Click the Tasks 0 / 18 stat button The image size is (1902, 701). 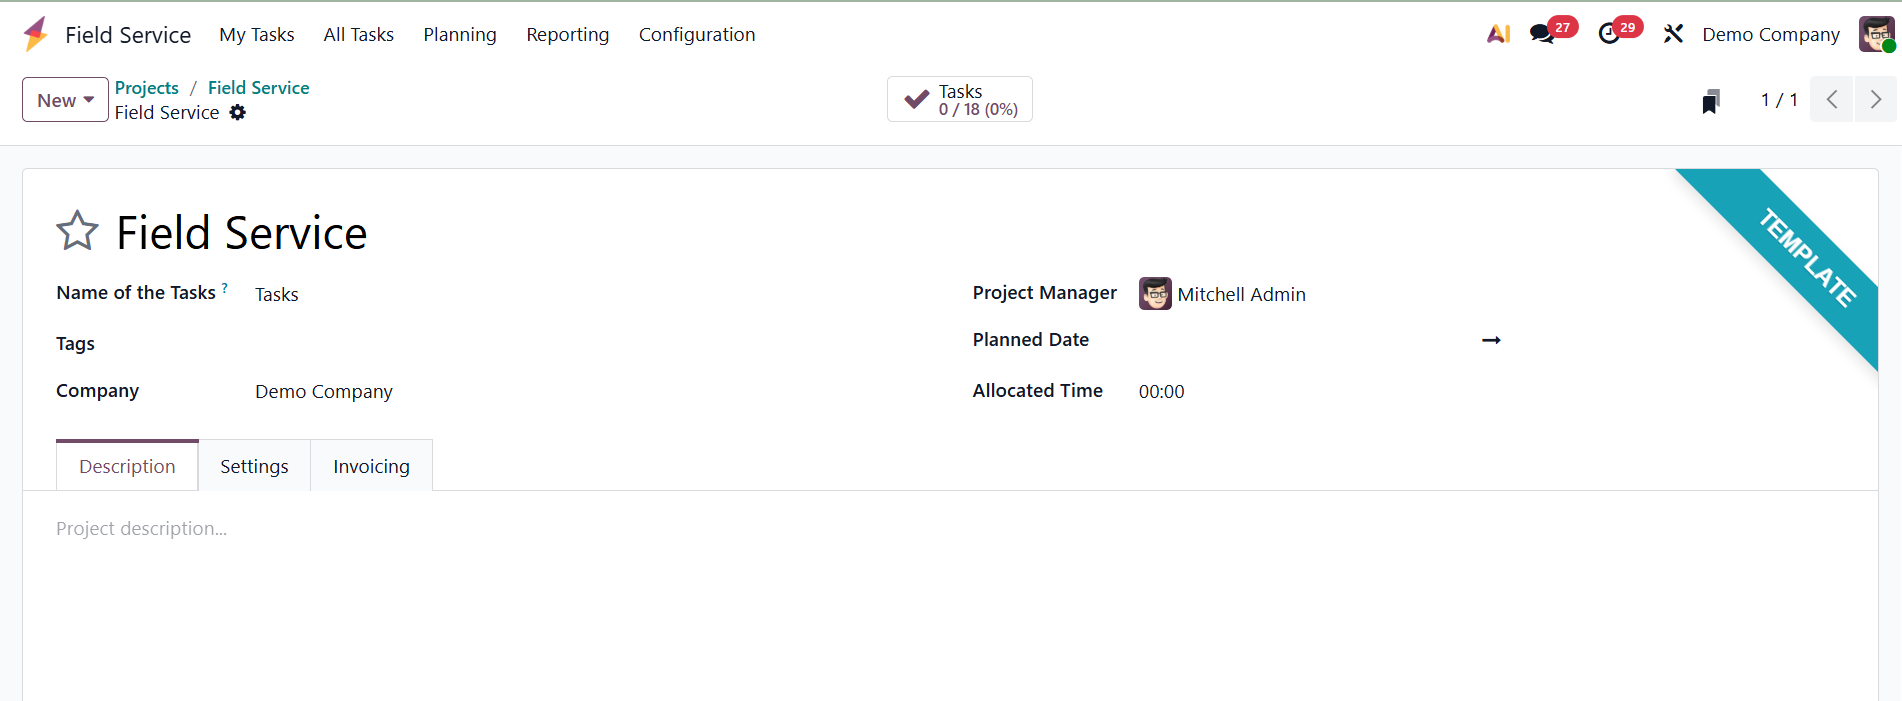[x=959, y=100]
